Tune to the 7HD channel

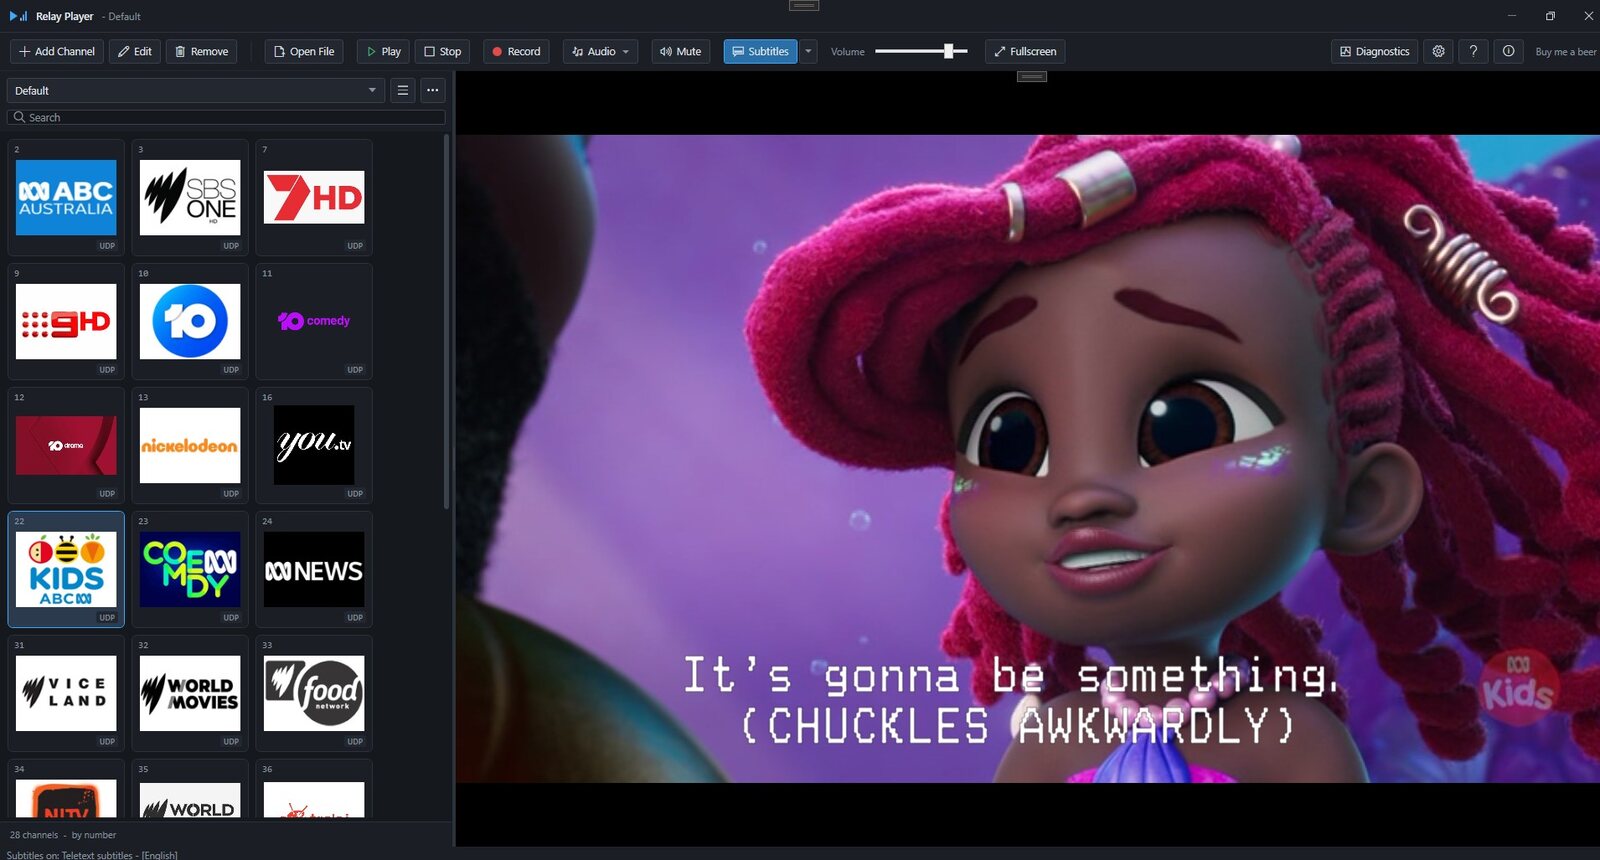coord(314,197)
